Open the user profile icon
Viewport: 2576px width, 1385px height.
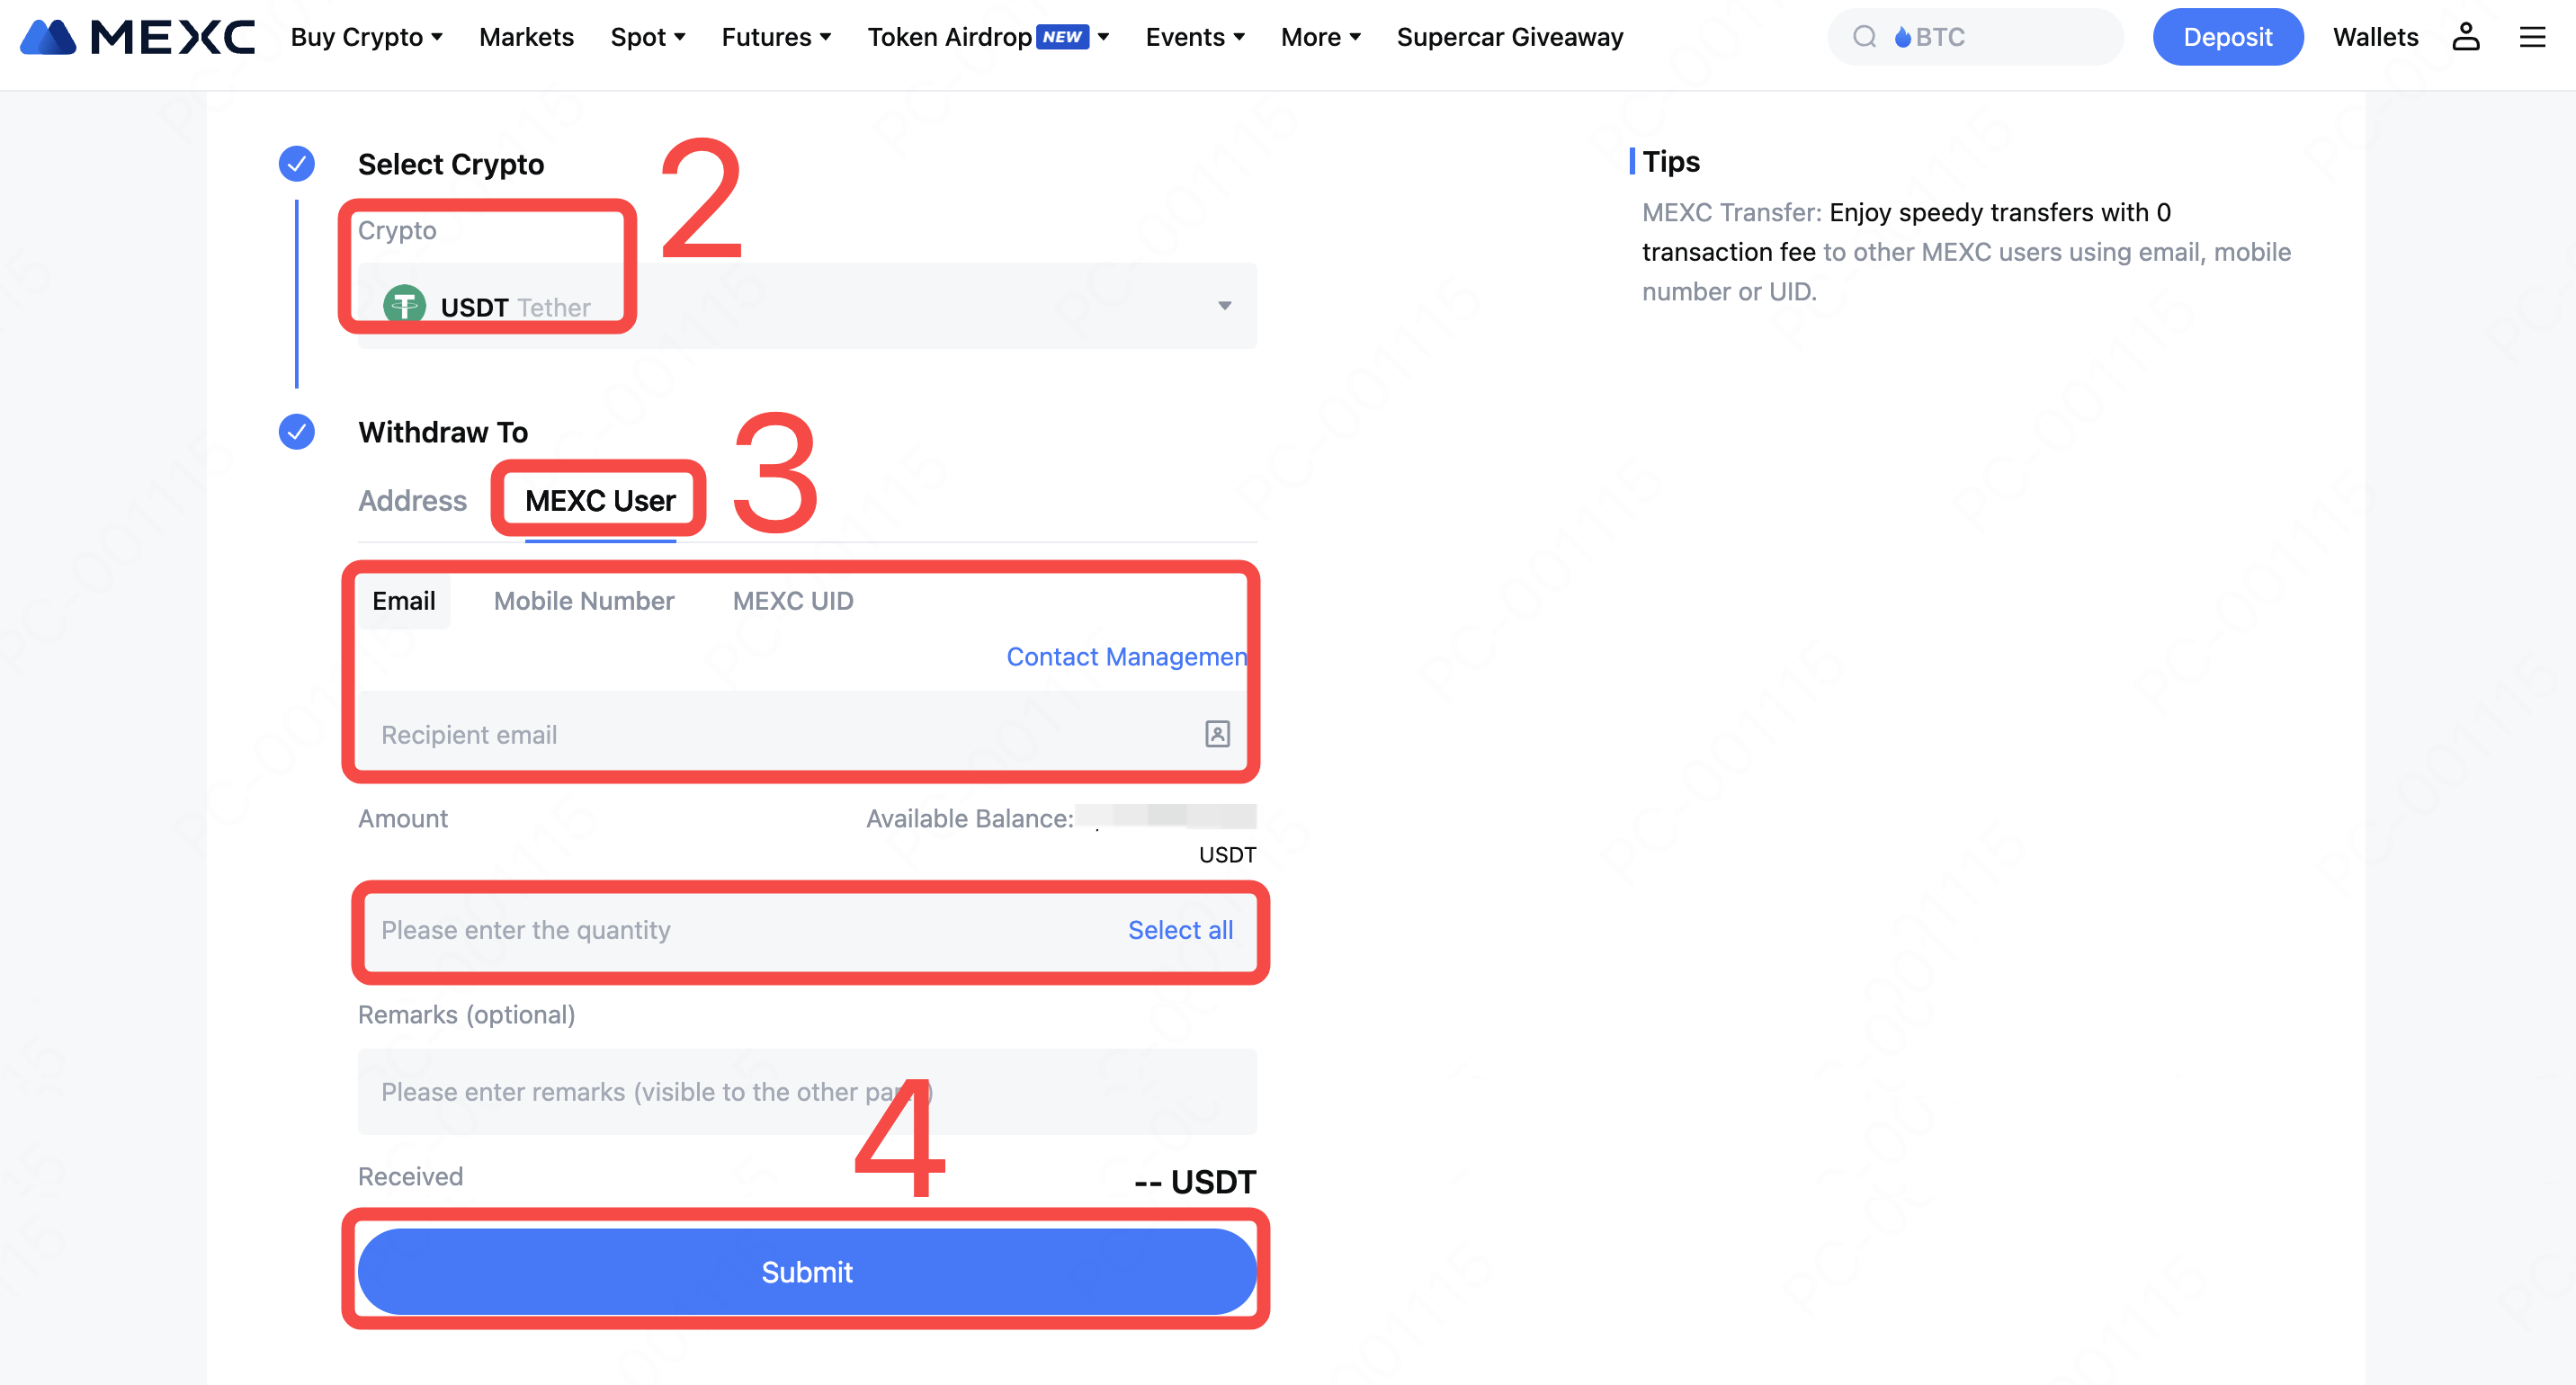click(x=2465, y=37)
